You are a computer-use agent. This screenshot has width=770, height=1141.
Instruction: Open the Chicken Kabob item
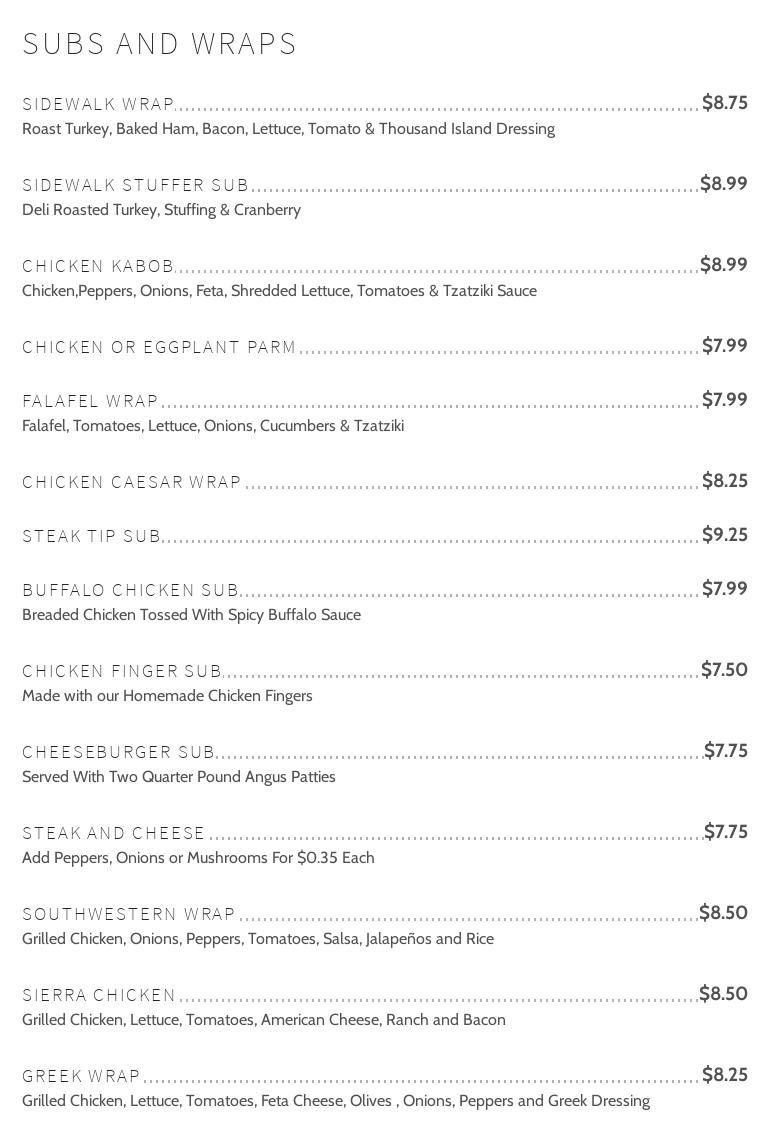(x=98, y=266)
